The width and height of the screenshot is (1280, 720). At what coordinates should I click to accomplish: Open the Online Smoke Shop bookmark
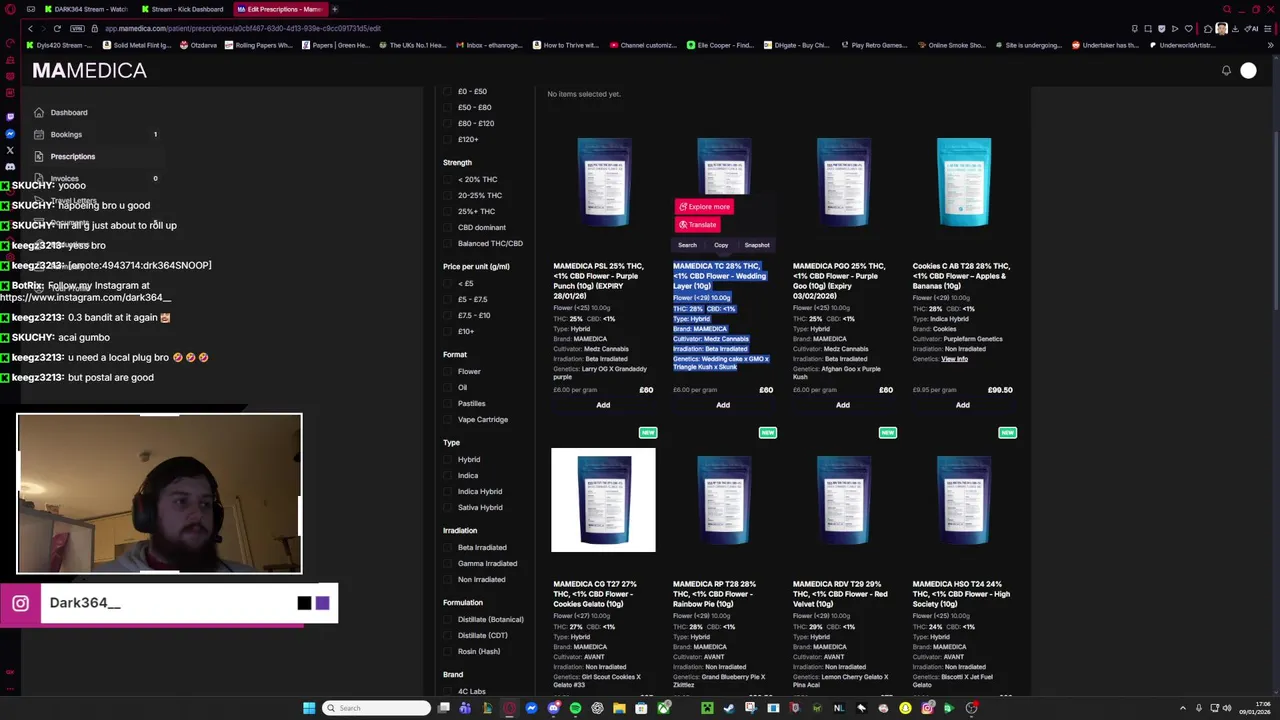coord(951,45)
